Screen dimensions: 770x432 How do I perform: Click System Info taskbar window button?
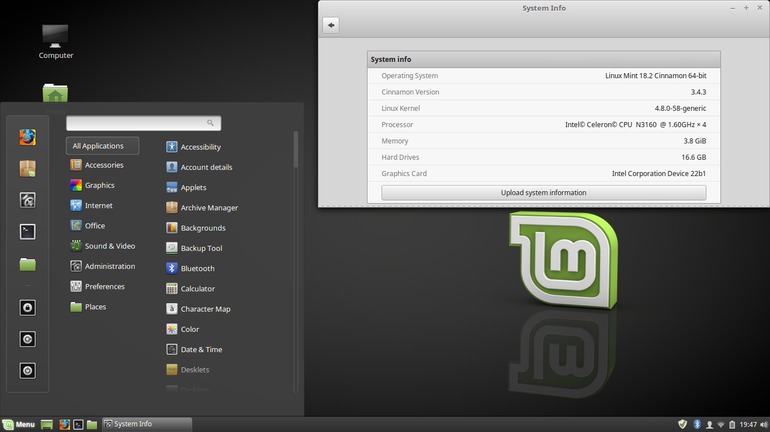coord(147,424)
